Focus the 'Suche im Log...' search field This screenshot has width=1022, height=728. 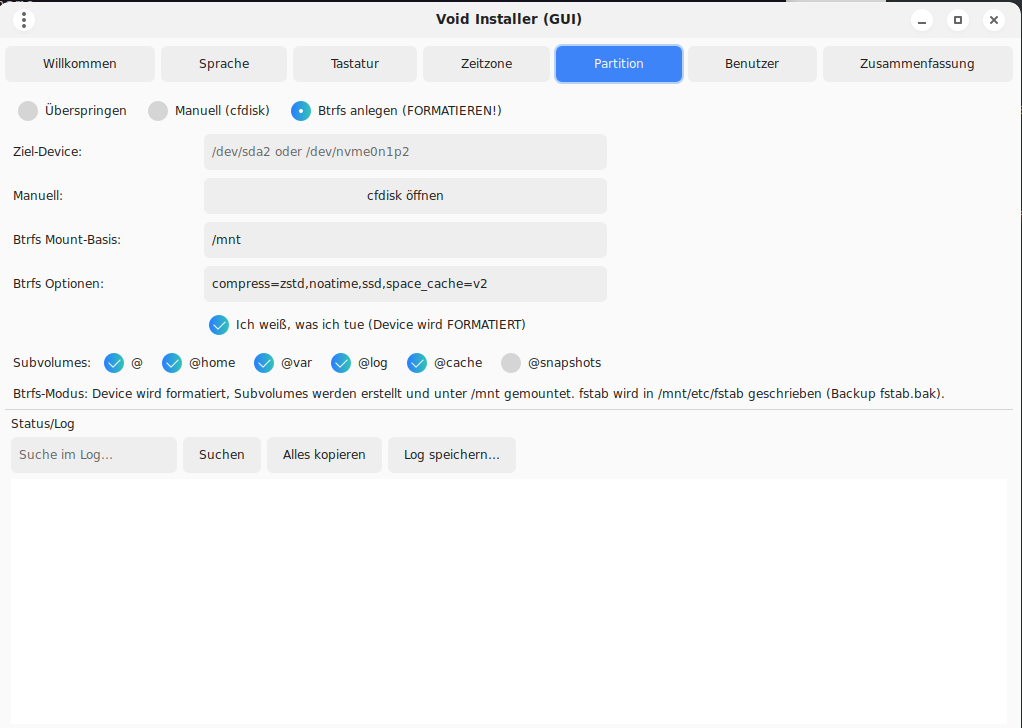94,455
